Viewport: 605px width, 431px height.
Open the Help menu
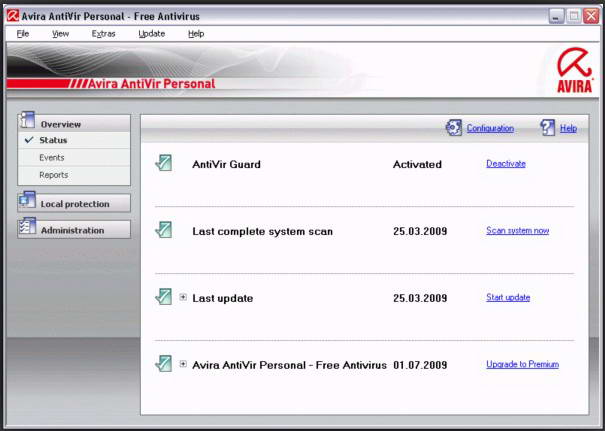pos(196,34)
